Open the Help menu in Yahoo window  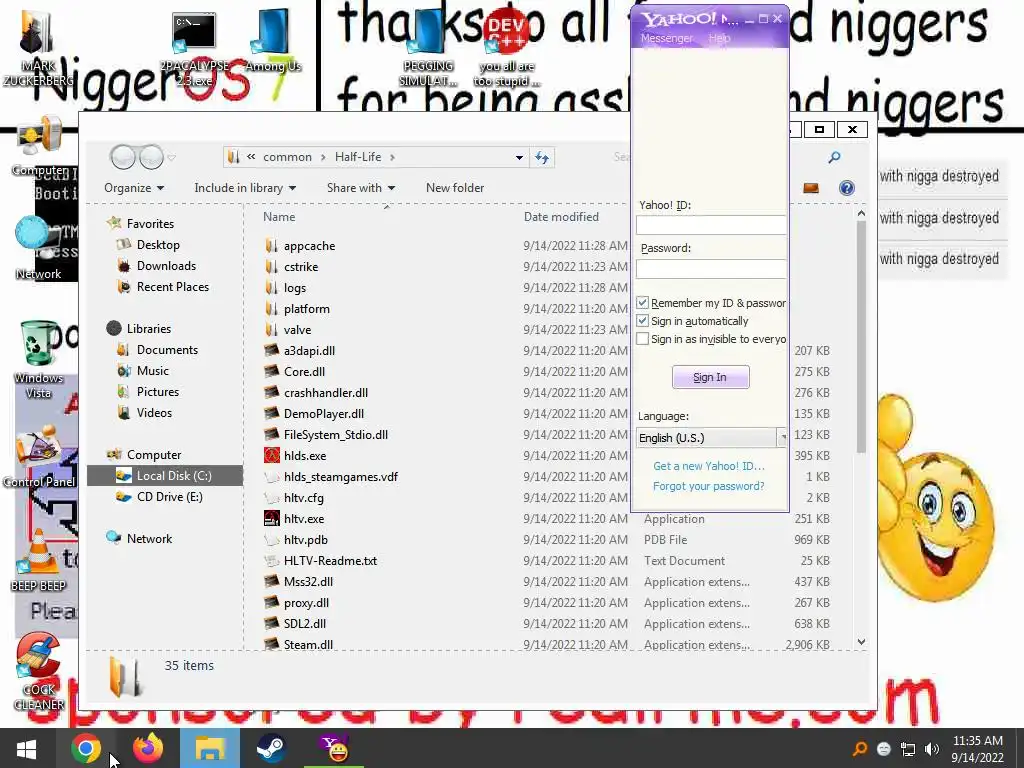tap(720, 39)
